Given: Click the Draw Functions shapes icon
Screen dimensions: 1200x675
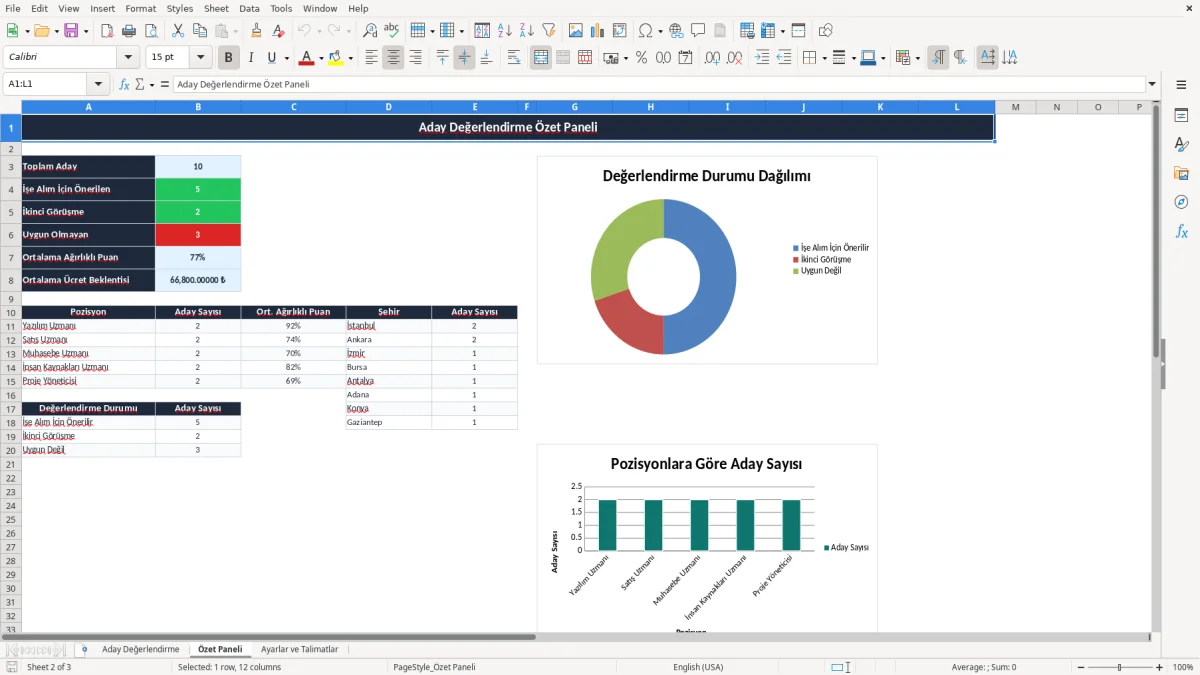Looking at the screenshot, I should coord(826,31).
